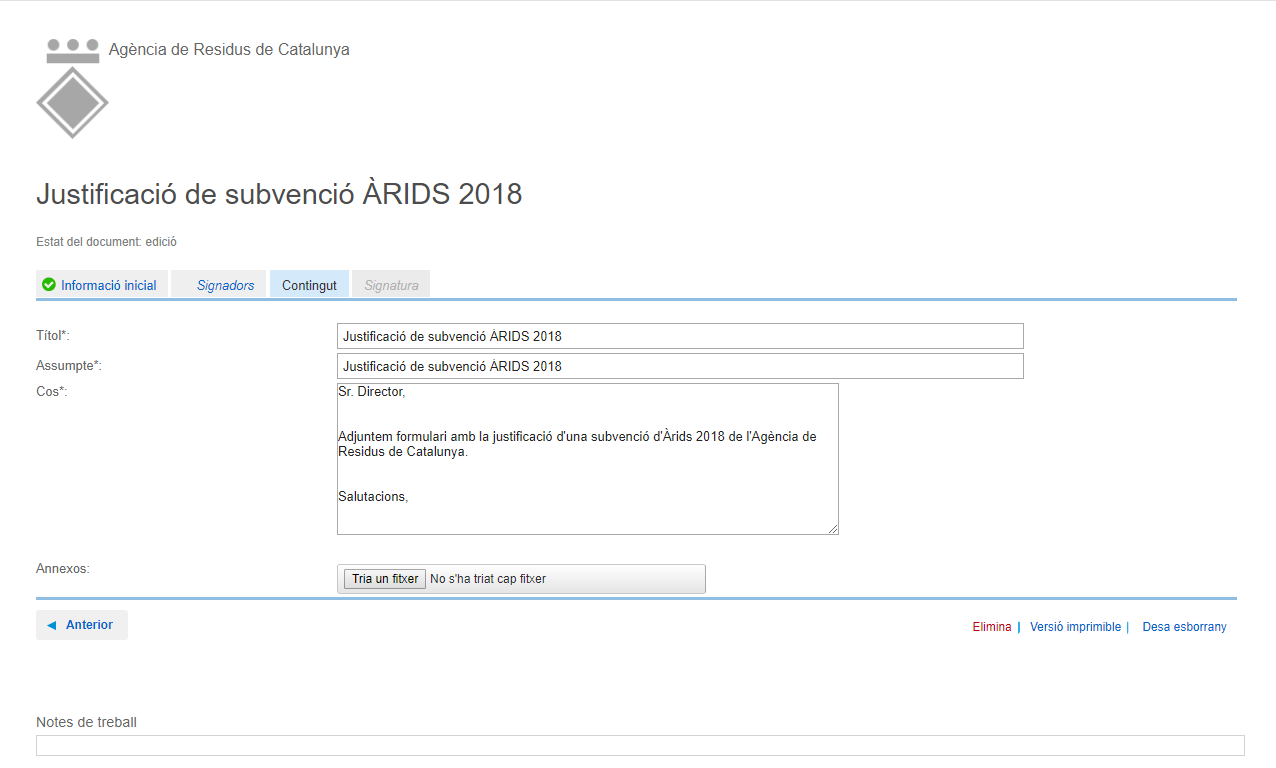
Task: Focus the Títol text field
Action: (x=680, y=336)
